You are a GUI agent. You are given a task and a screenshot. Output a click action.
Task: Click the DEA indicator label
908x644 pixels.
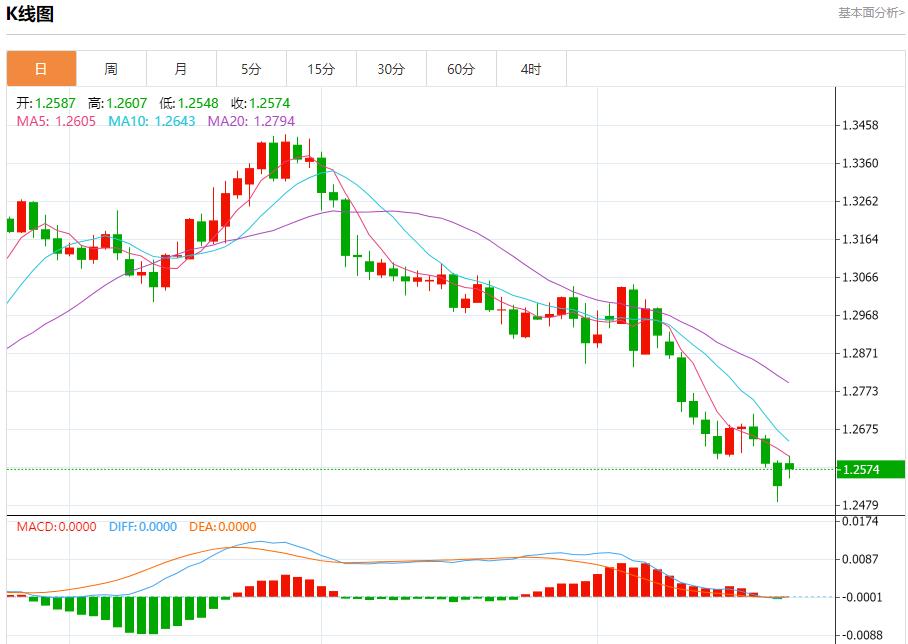click(220, 526)
